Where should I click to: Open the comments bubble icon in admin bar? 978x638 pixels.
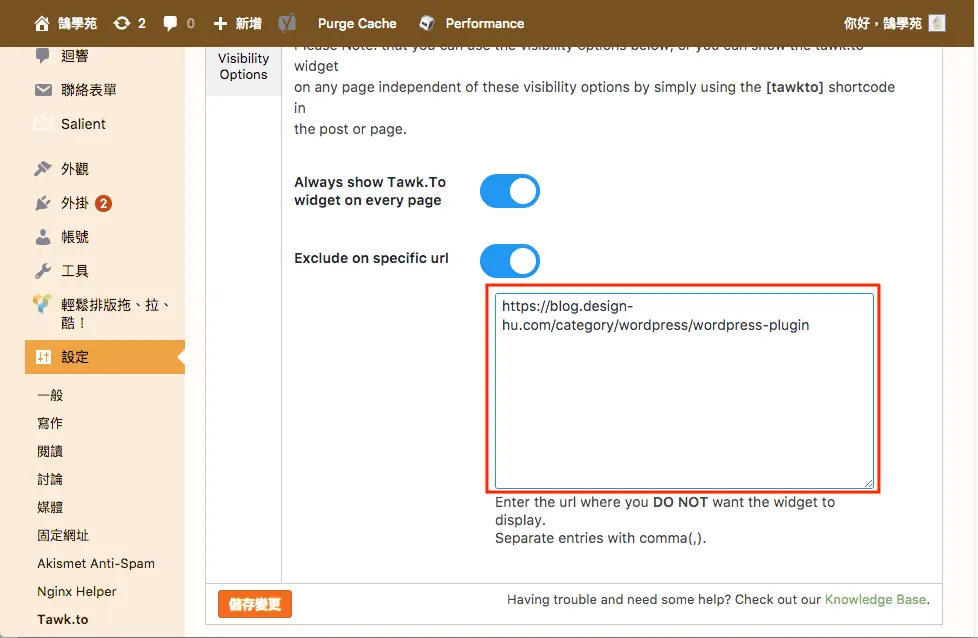(x=170, y=24)
